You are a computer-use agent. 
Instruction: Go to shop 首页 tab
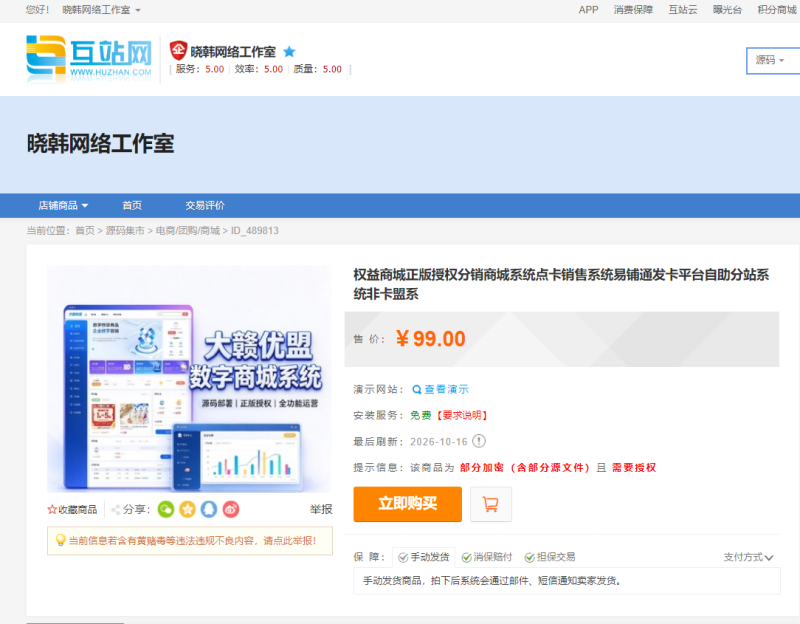[132, 206]
